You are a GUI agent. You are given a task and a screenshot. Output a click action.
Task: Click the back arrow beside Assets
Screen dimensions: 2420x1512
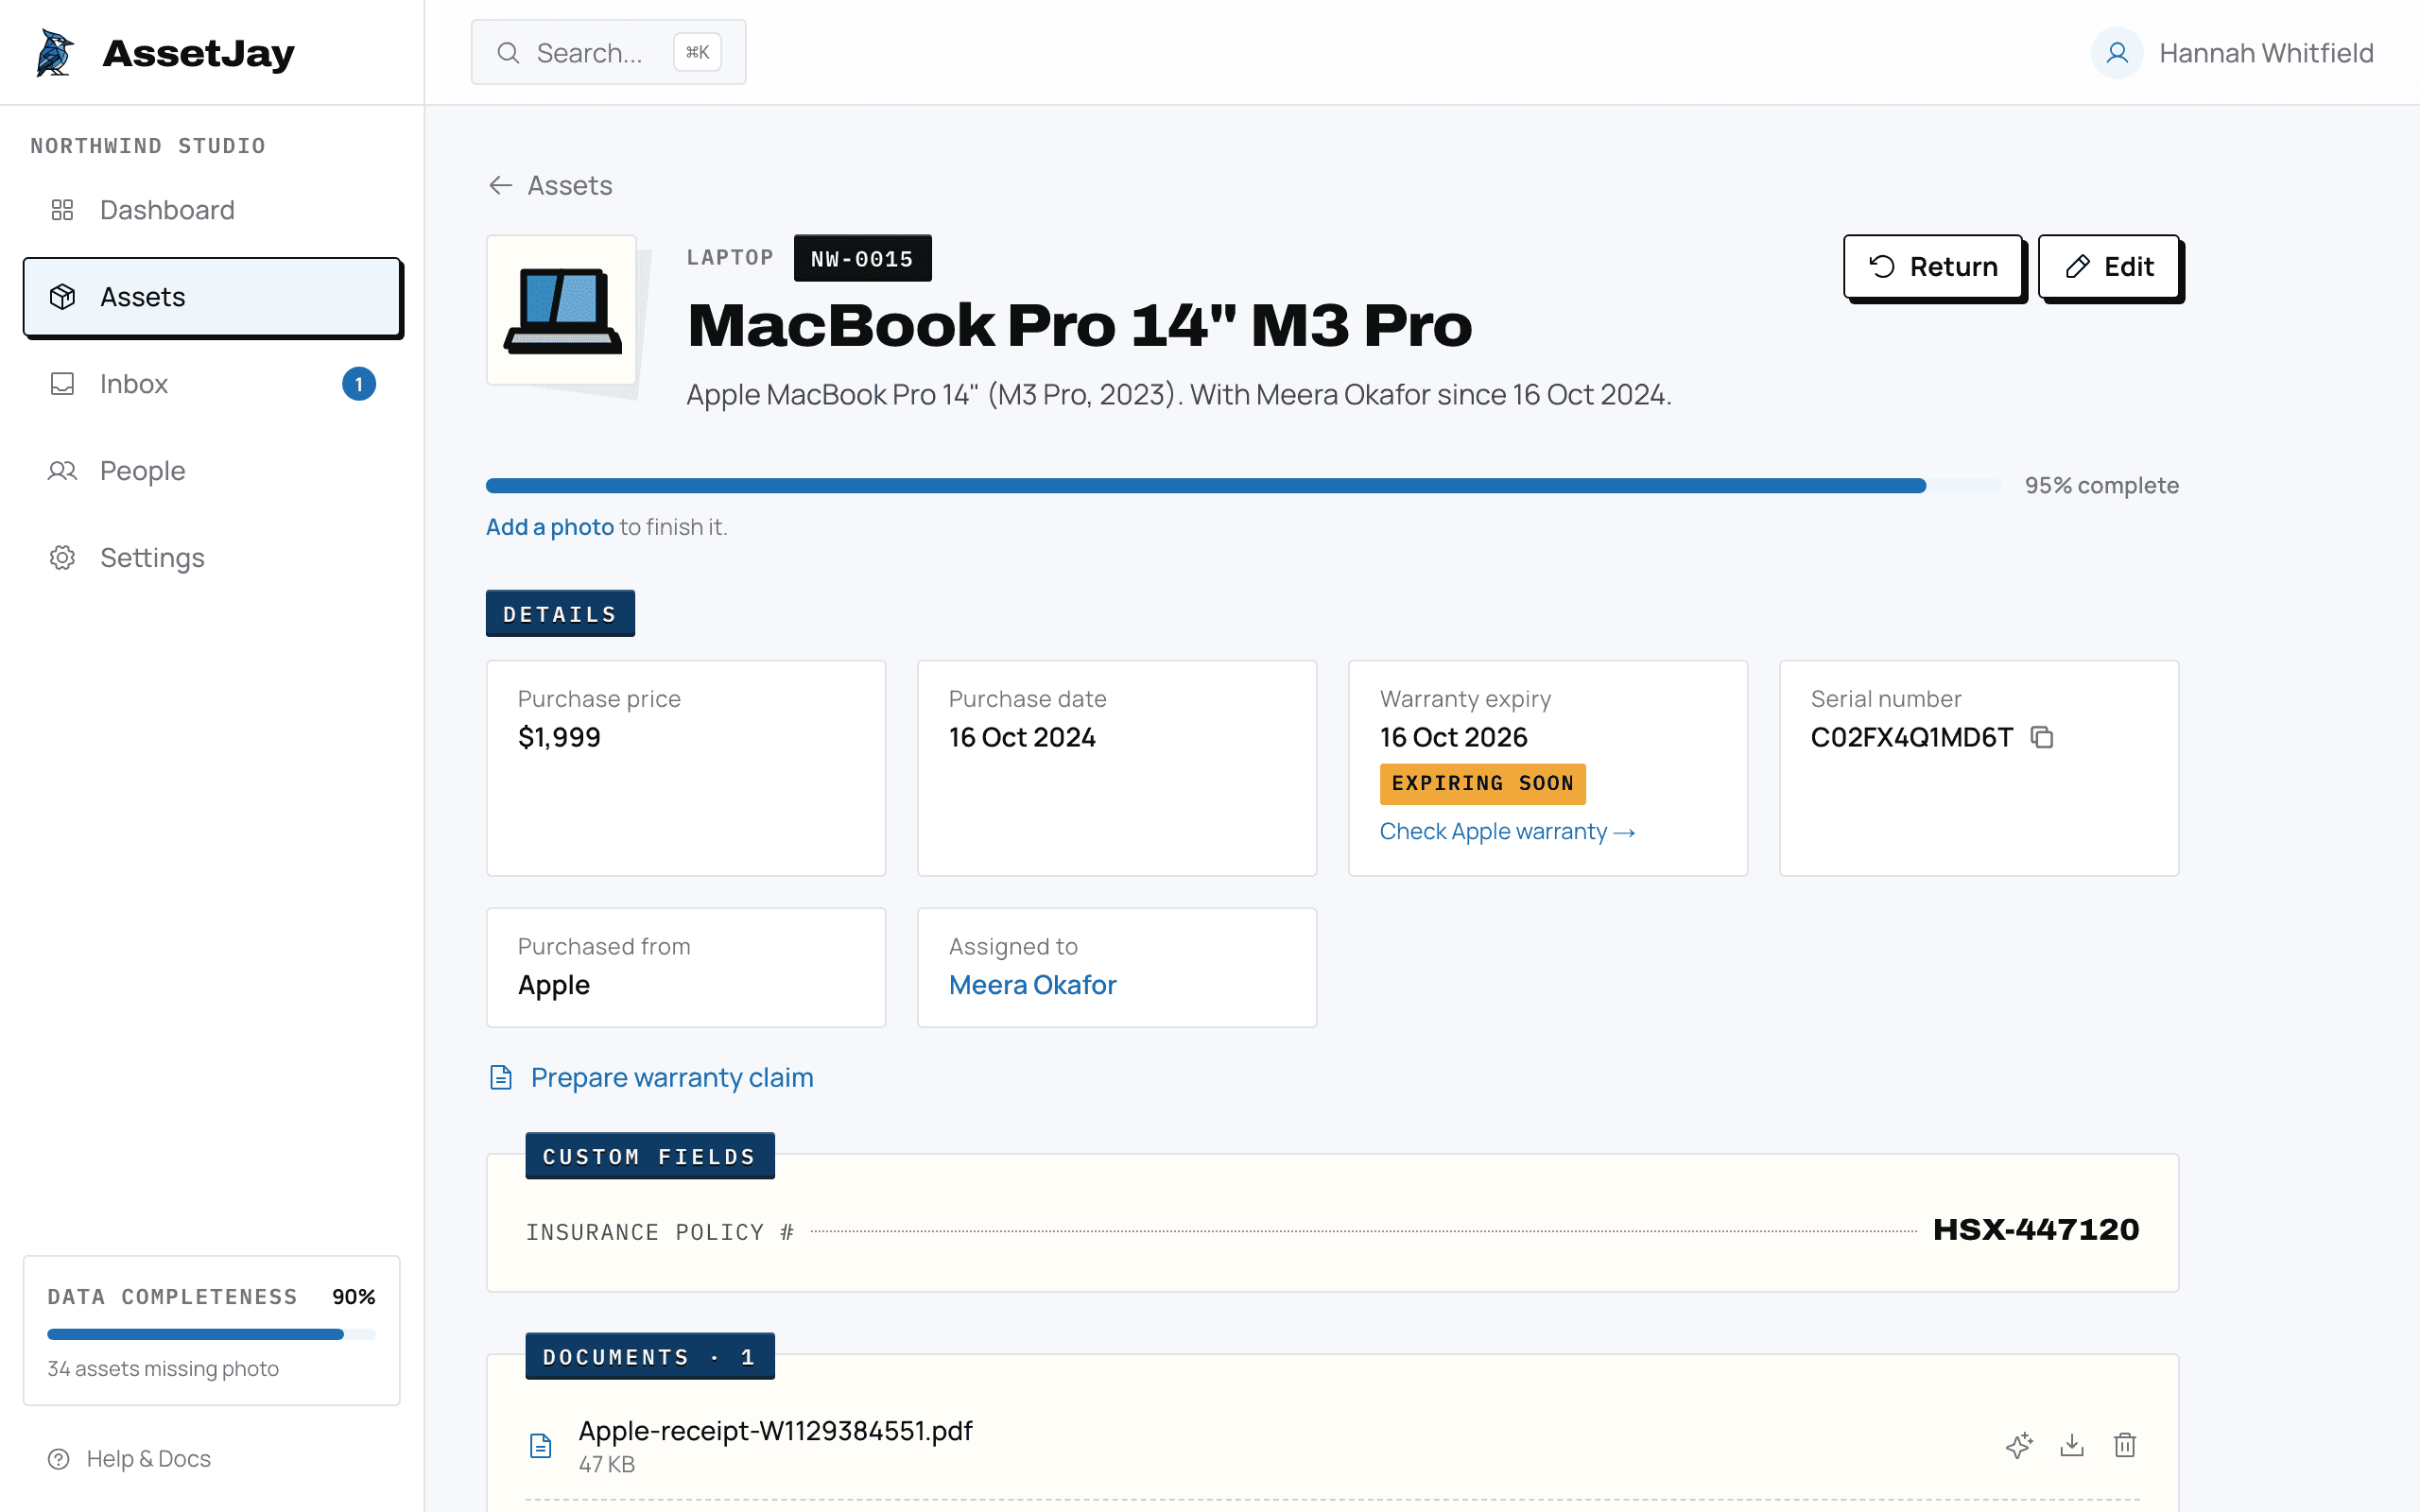500,185
